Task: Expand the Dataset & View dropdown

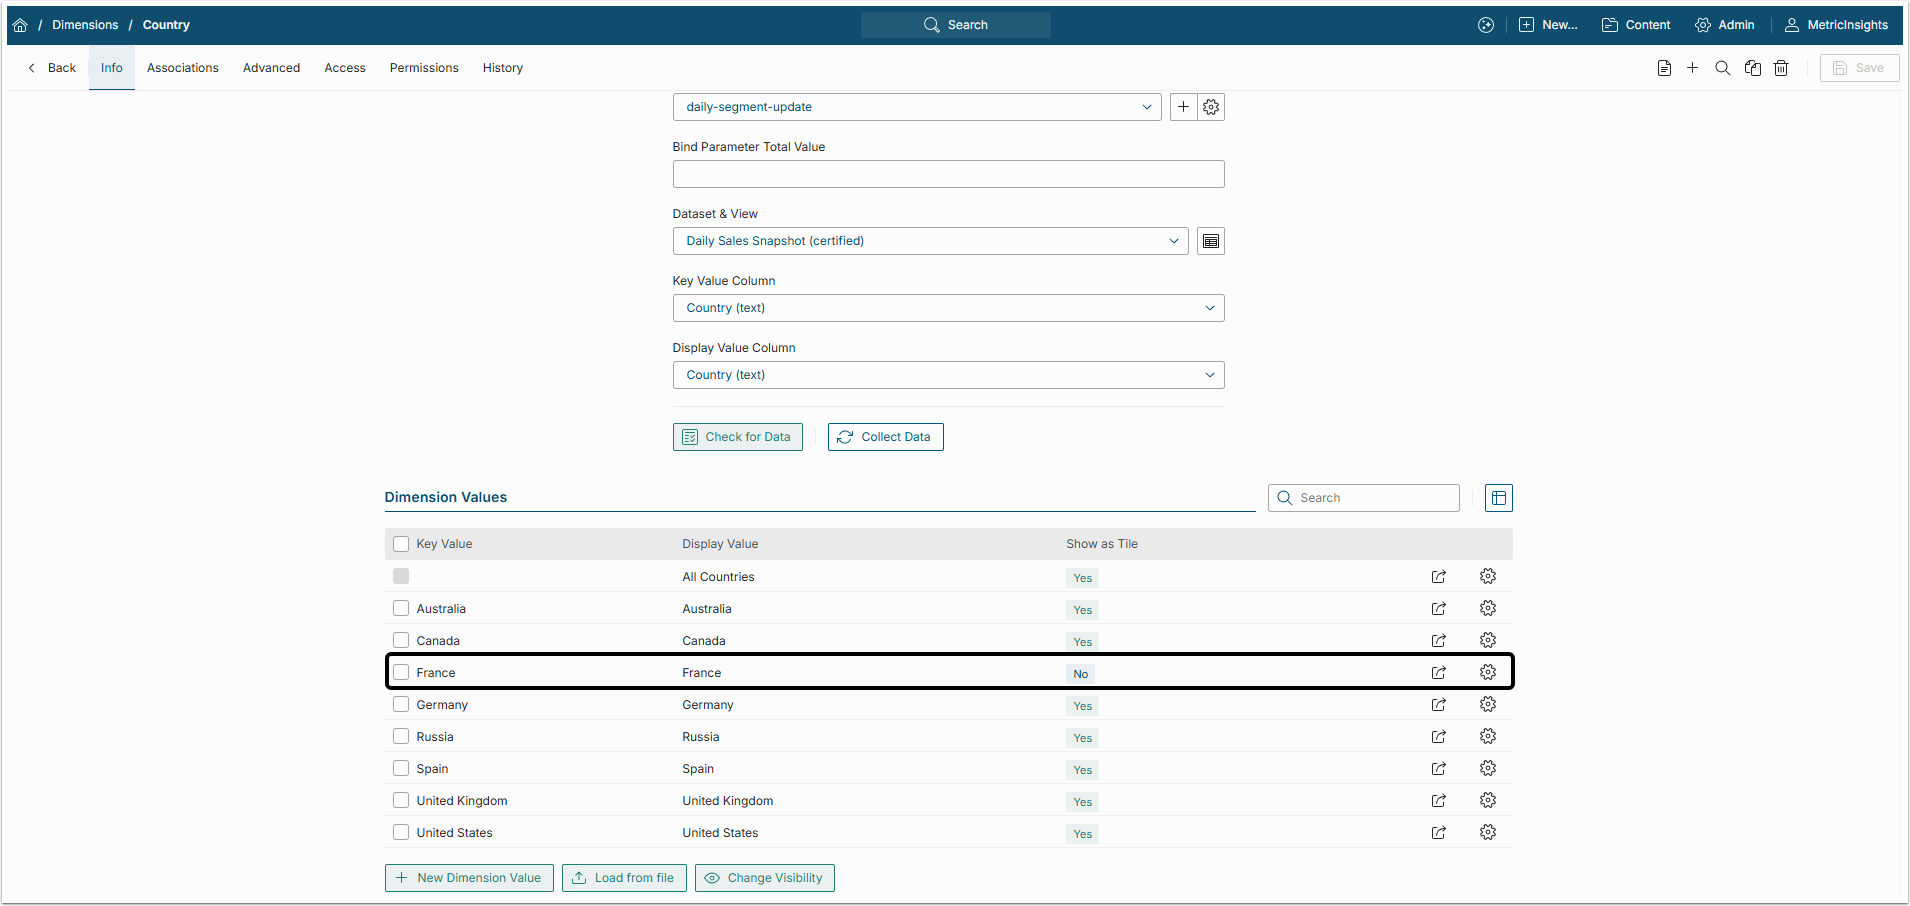Action: (930, 241)
